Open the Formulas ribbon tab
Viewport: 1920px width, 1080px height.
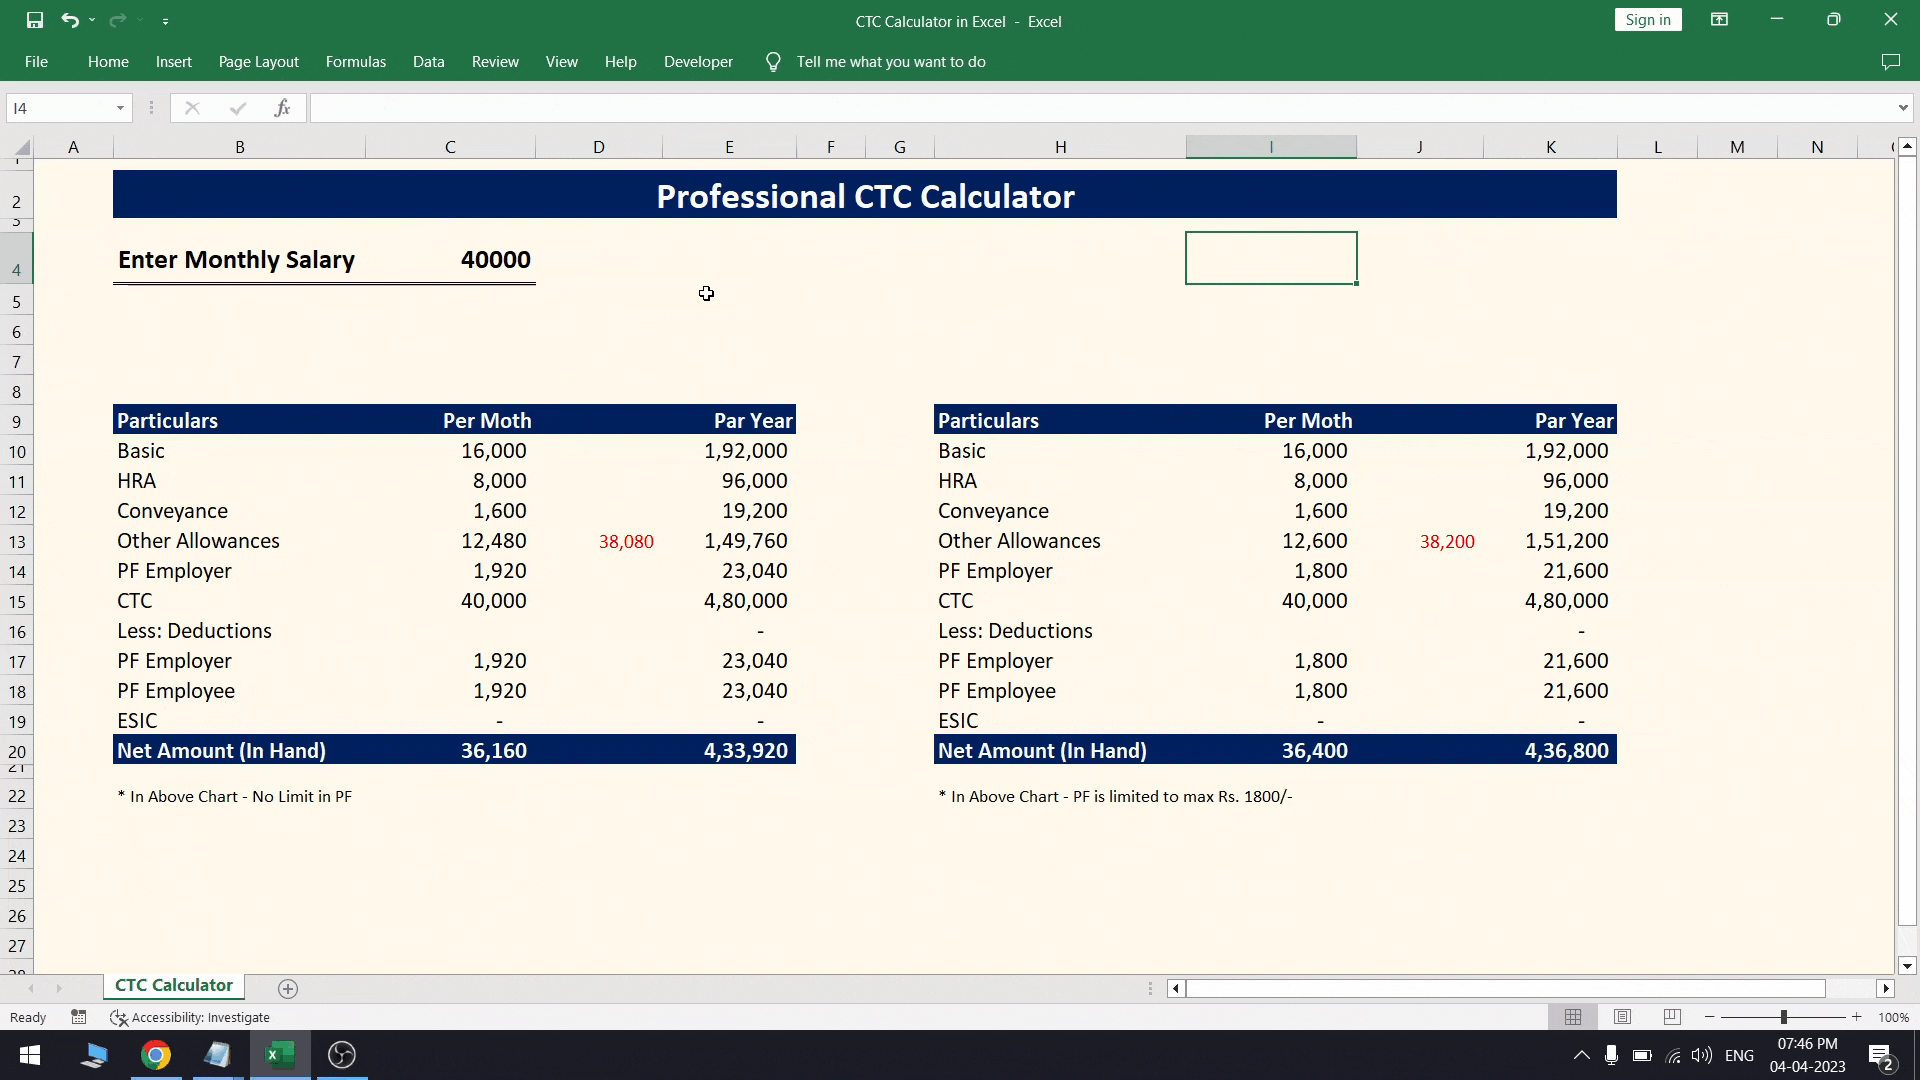point(356,61)
